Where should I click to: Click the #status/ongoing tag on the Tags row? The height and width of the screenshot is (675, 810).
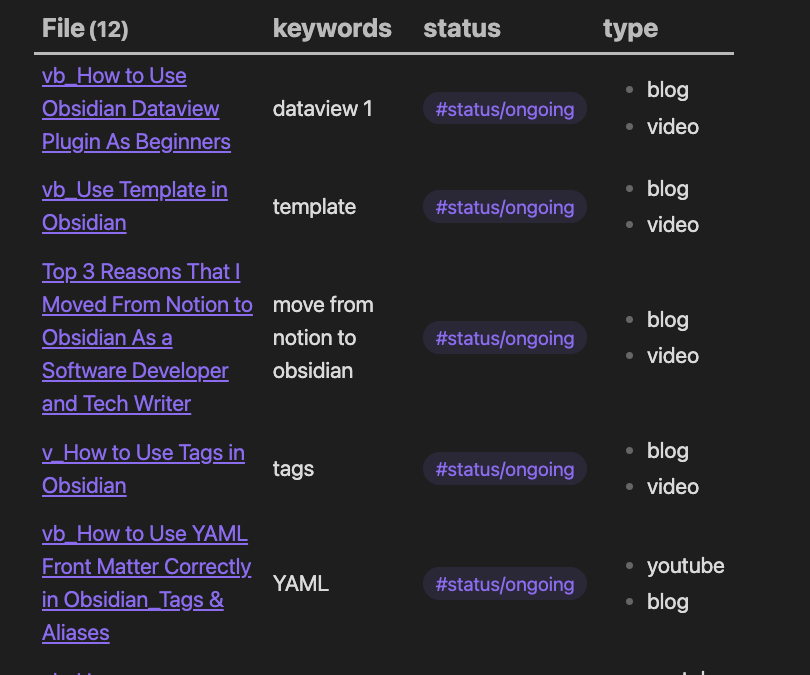(x=504, y=469)
